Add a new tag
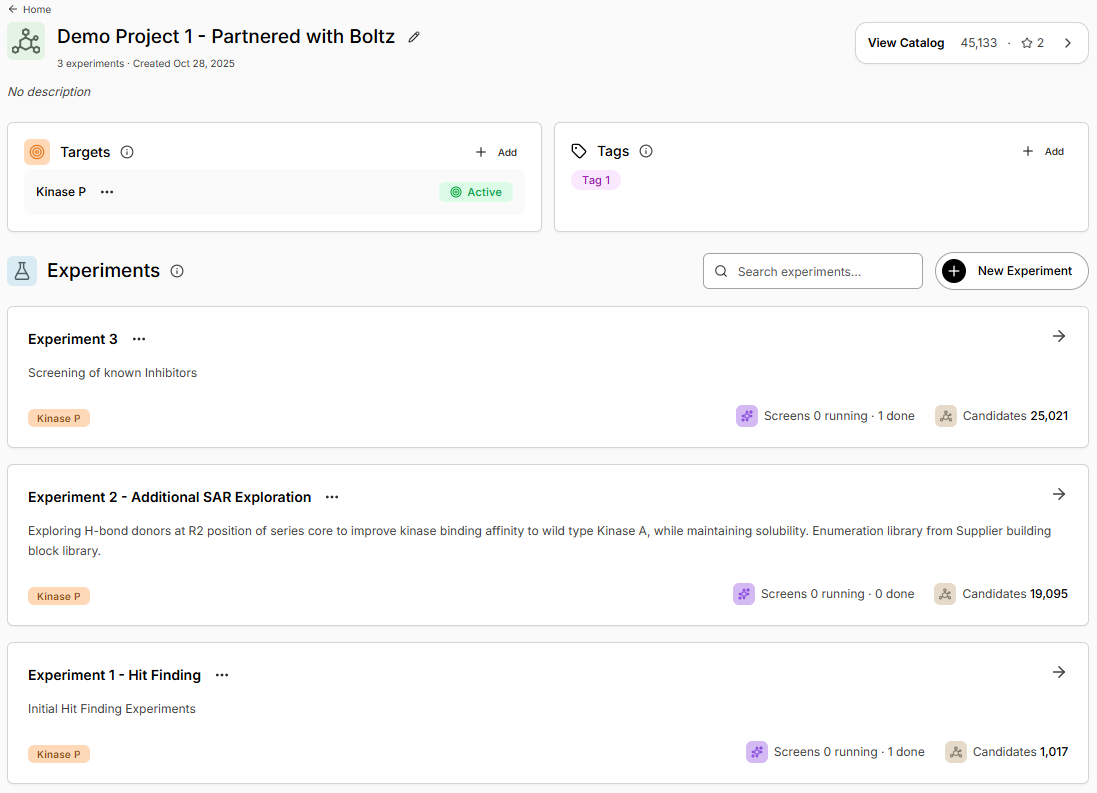Screen dimensions: 1097x793 pyautogui.click(x=1043, y=151)
